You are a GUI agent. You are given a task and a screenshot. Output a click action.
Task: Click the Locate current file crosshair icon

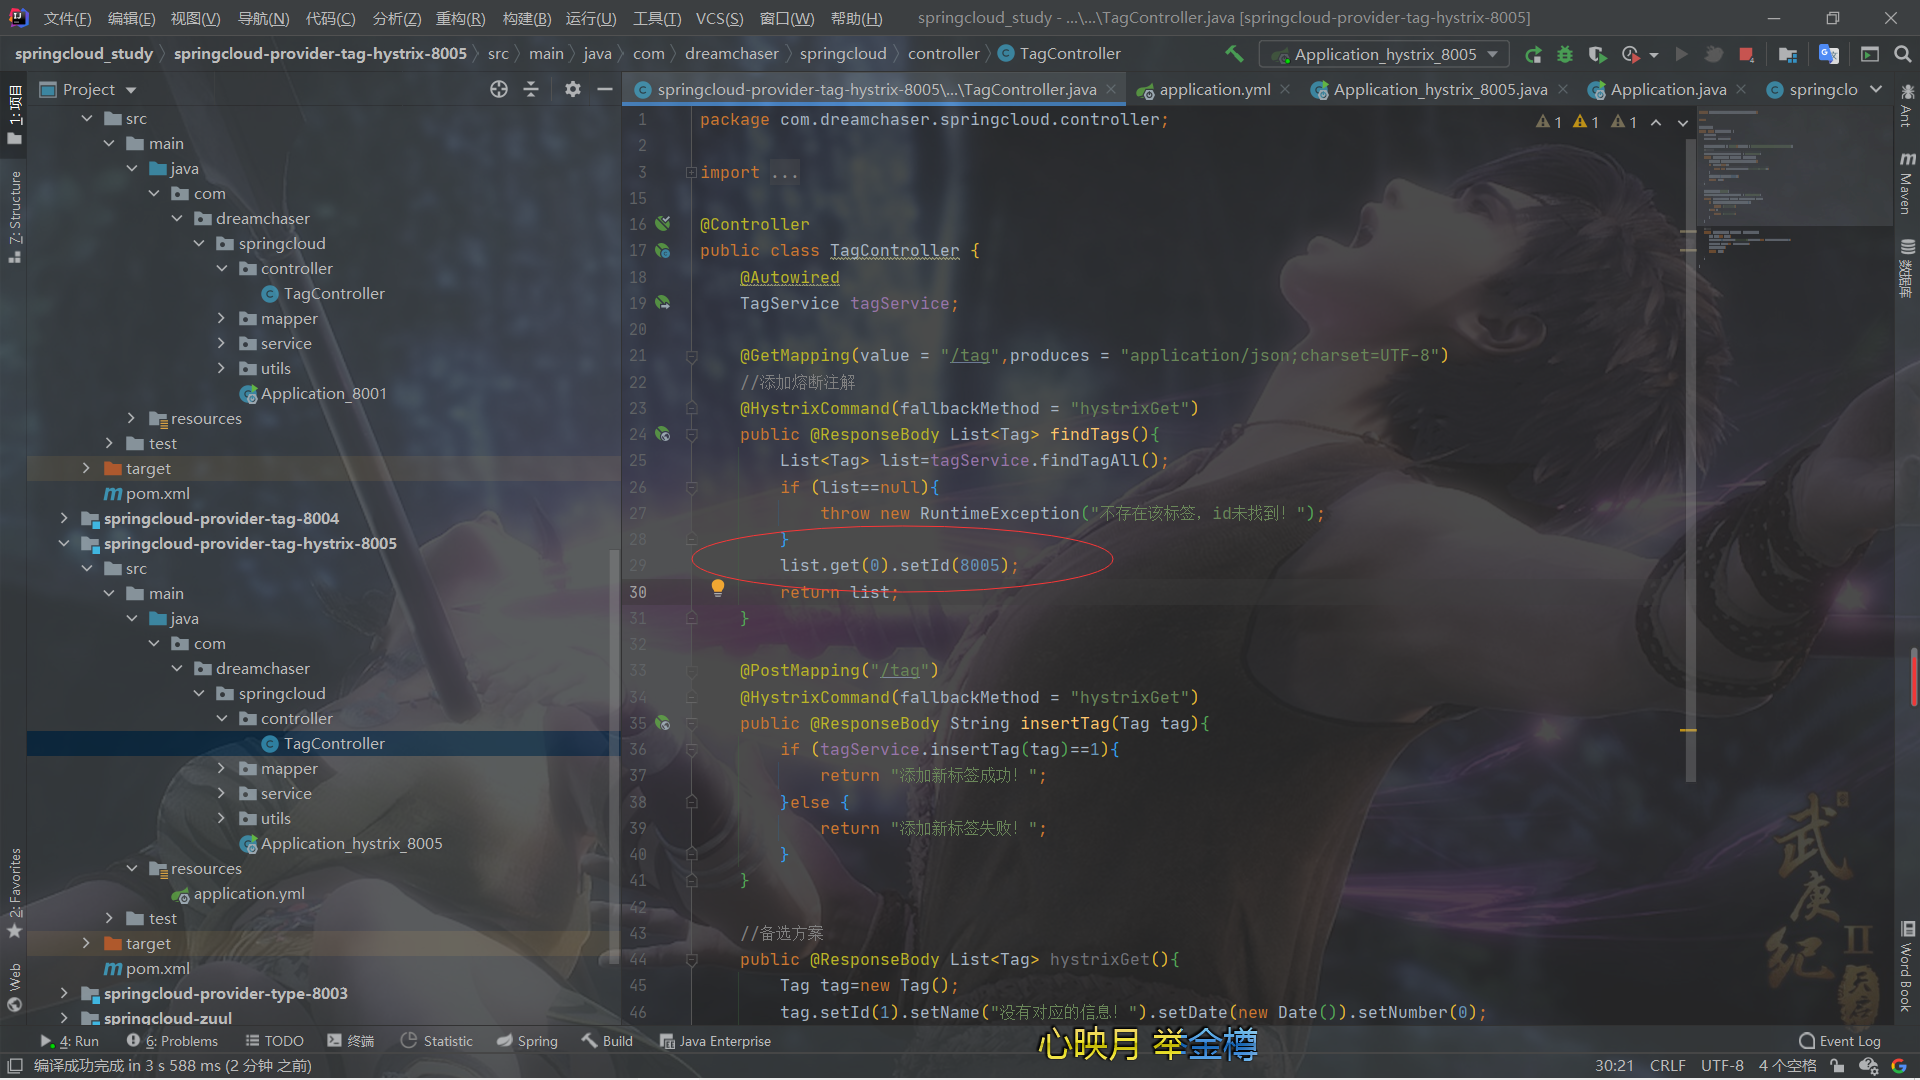click(499, 89)
